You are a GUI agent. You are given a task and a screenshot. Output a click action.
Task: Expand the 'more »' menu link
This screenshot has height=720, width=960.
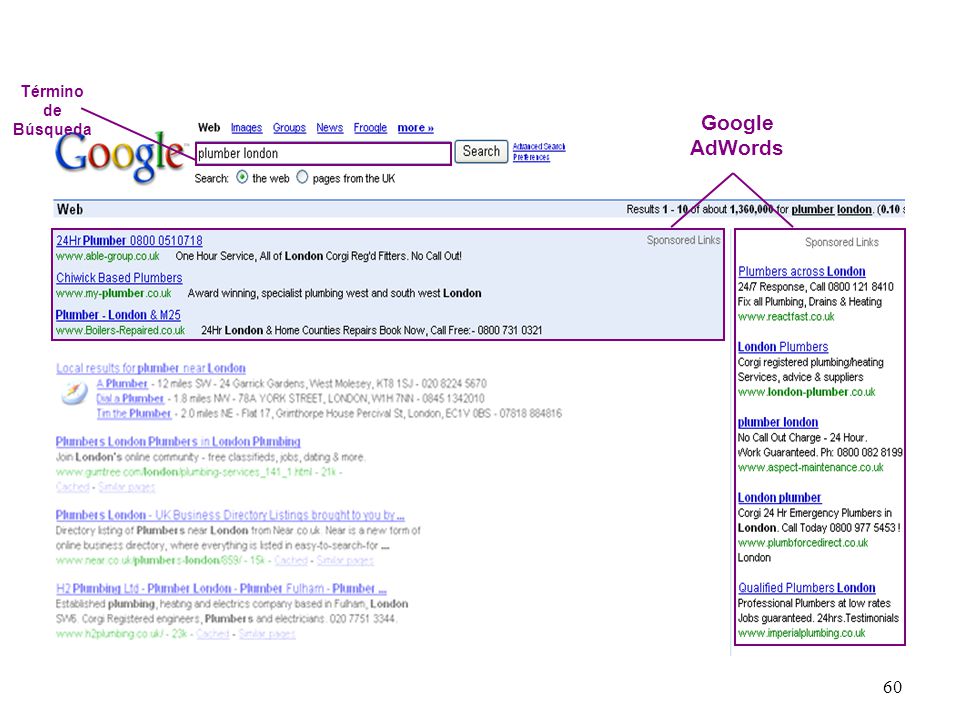point(415,127)
